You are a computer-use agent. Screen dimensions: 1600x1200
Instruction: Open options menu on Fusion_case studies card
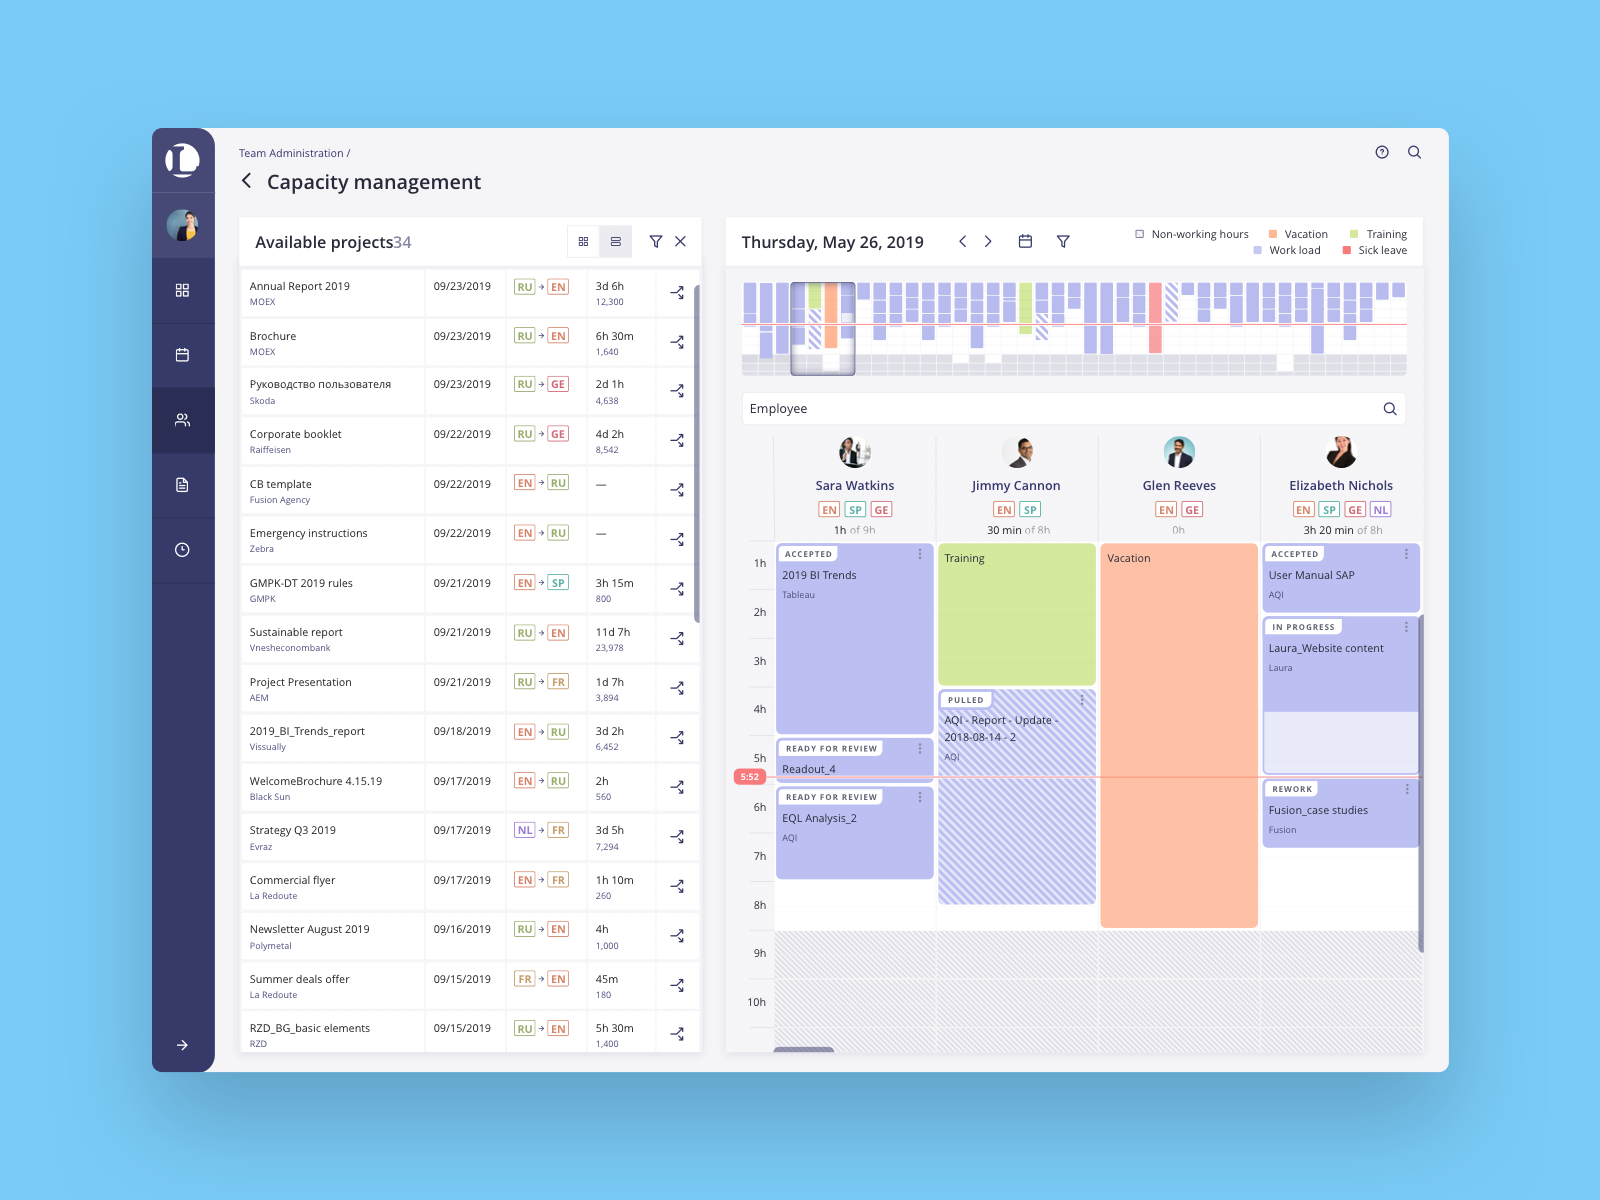click(1406, 789)
